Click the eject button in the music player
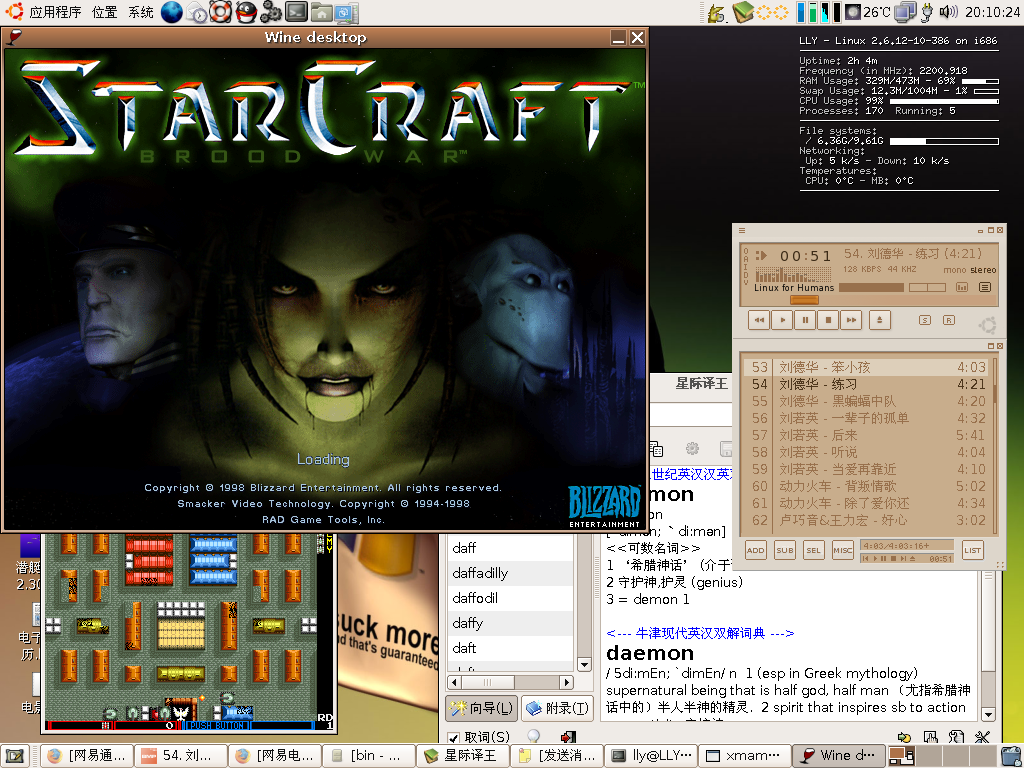Viewport: 1024px width, 768px height. (880, 320)
